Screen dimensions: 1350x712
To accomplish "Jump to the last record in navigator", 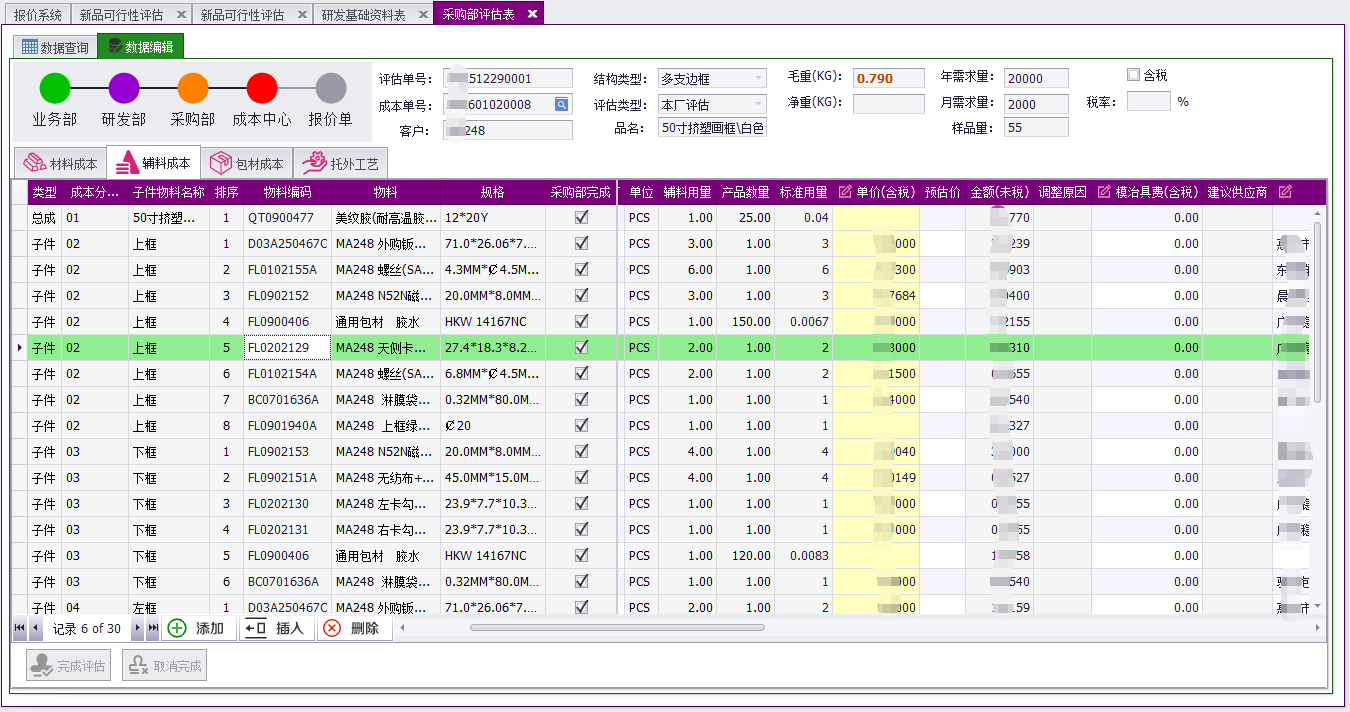I will pyautogui.click(x=153, y=629).
